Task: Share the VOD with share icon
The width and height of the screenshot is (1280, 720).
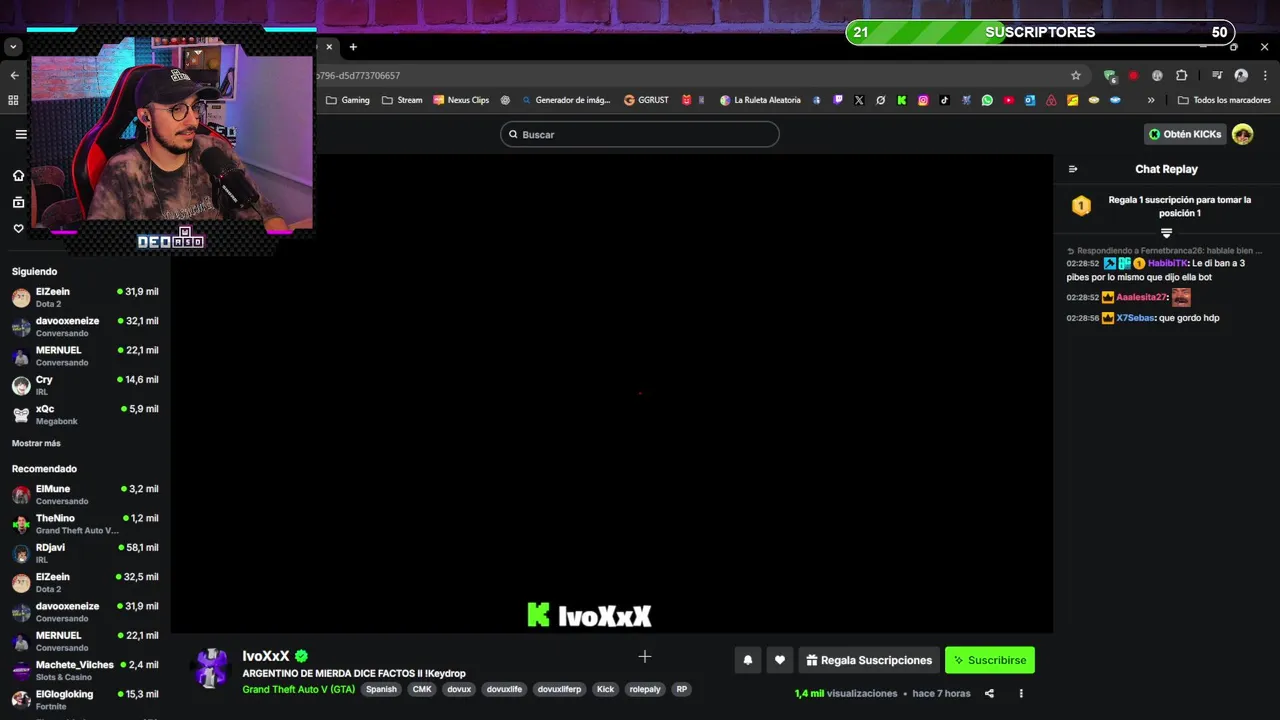Action: (x=989, y=693)
